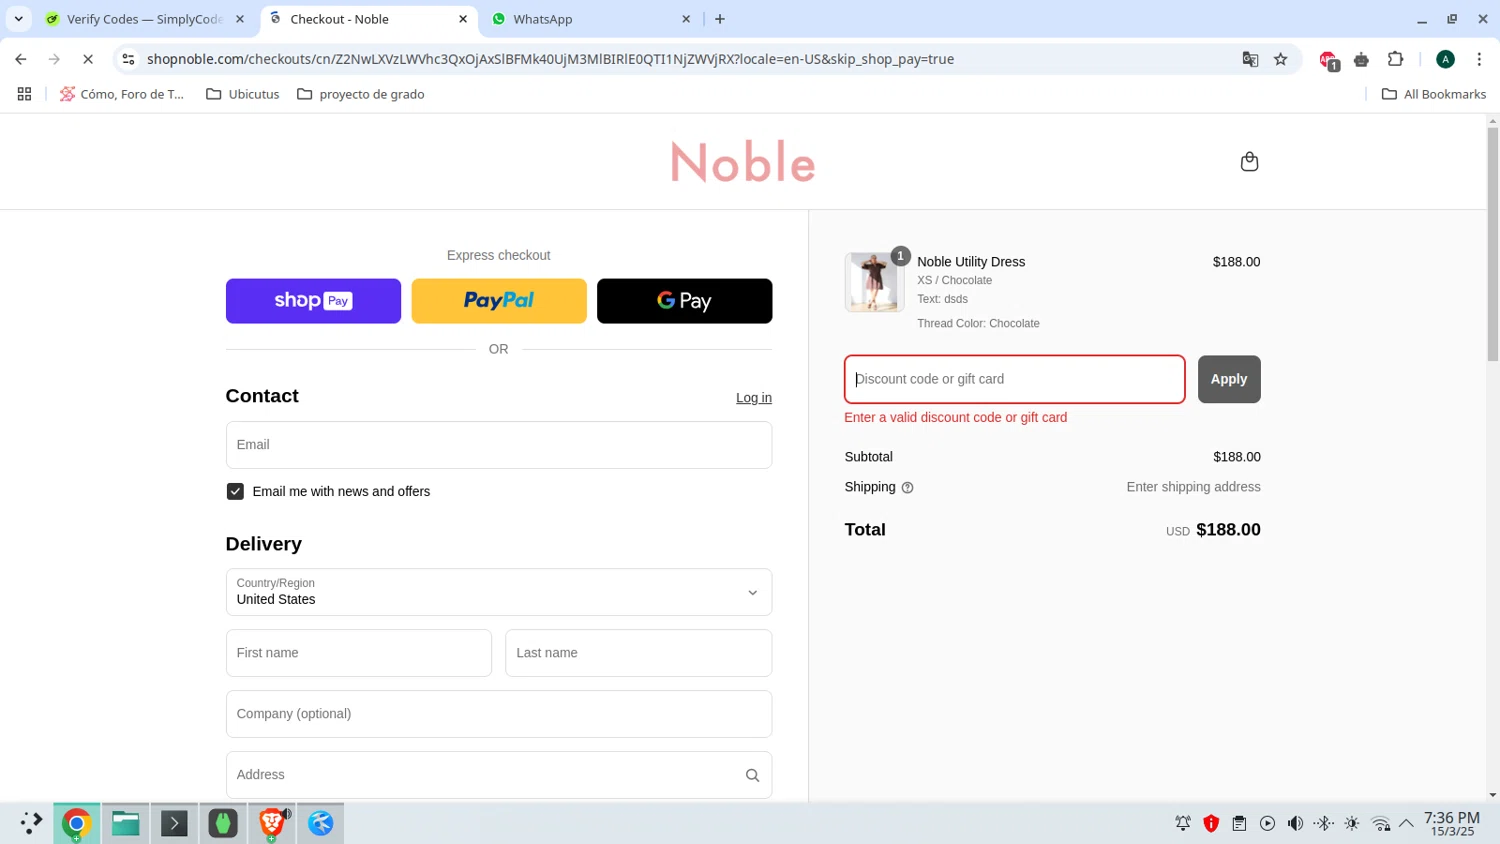Open the proyecto de grado bookmarks folder
Image resolution: width=1500 pixels, height=844 pixels.
(361, 94)
